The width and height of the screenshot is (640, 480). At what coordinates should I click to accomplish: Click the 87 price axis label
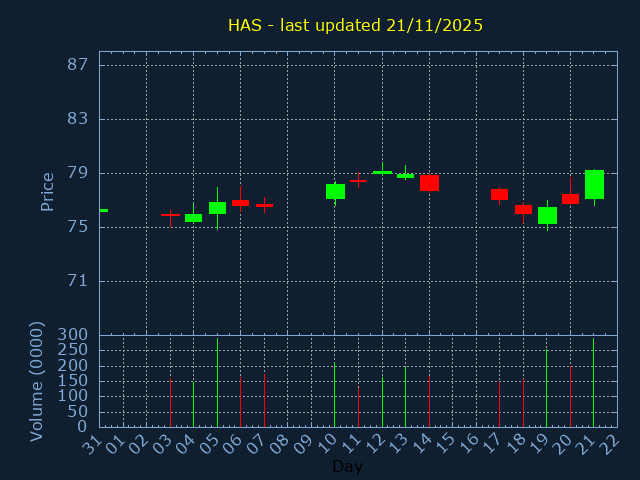[78, 64]
